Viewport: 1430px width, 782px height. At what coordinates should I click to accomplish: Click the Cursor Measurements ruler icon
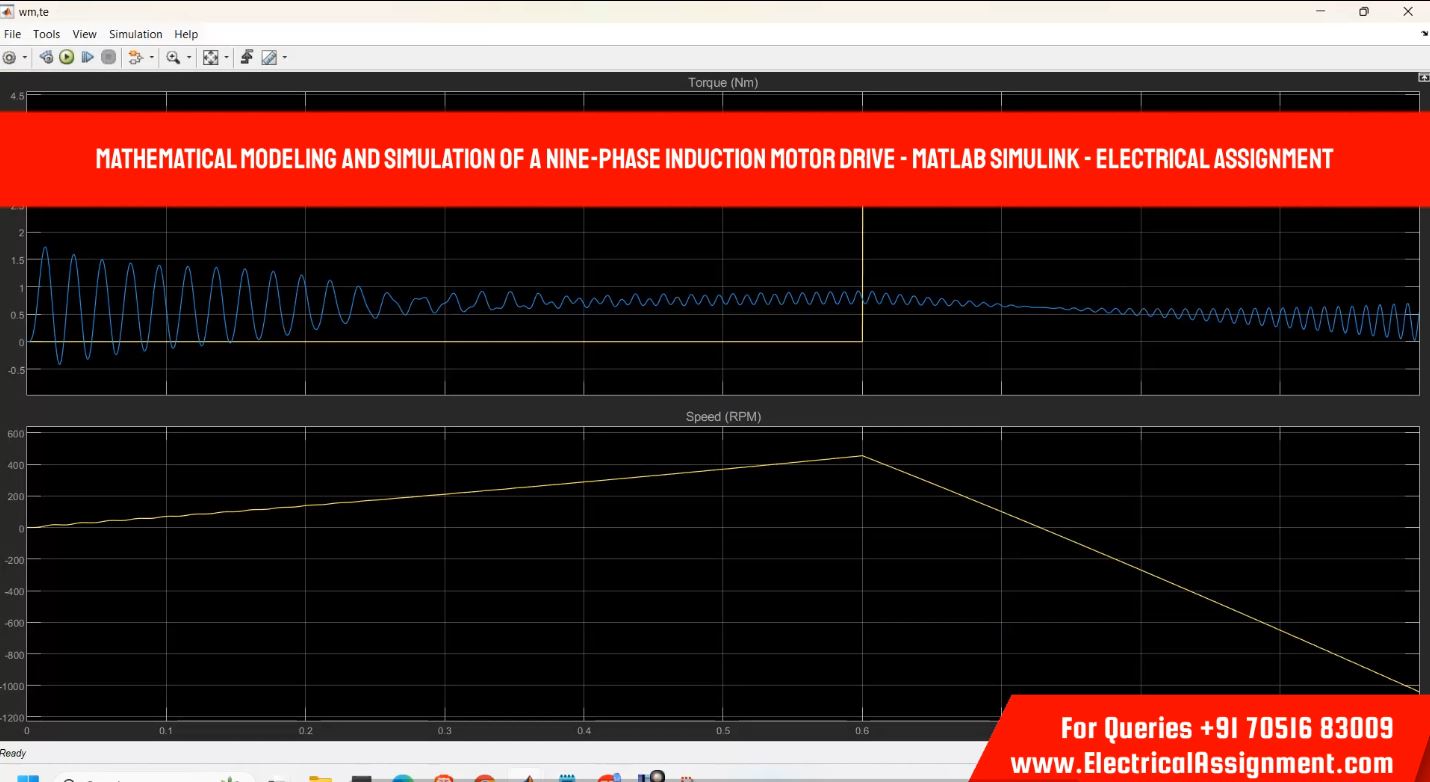(269, 58)
